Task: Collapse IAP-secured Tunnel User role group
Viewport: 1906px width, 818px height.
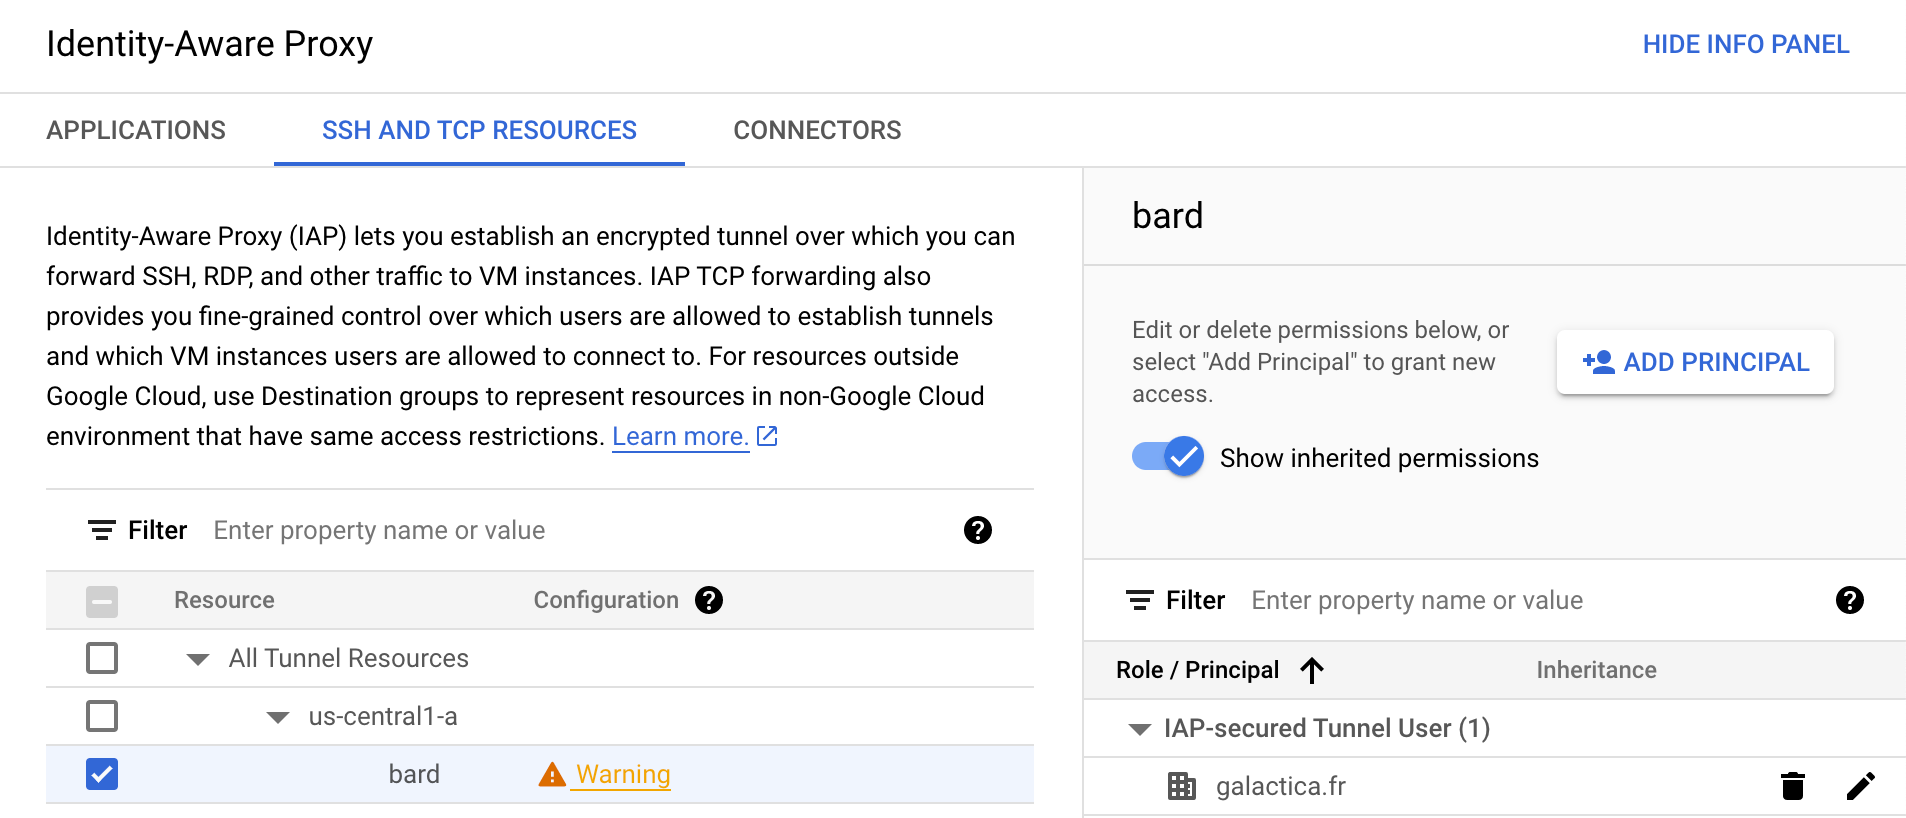Action: (x=1139, y=729)
